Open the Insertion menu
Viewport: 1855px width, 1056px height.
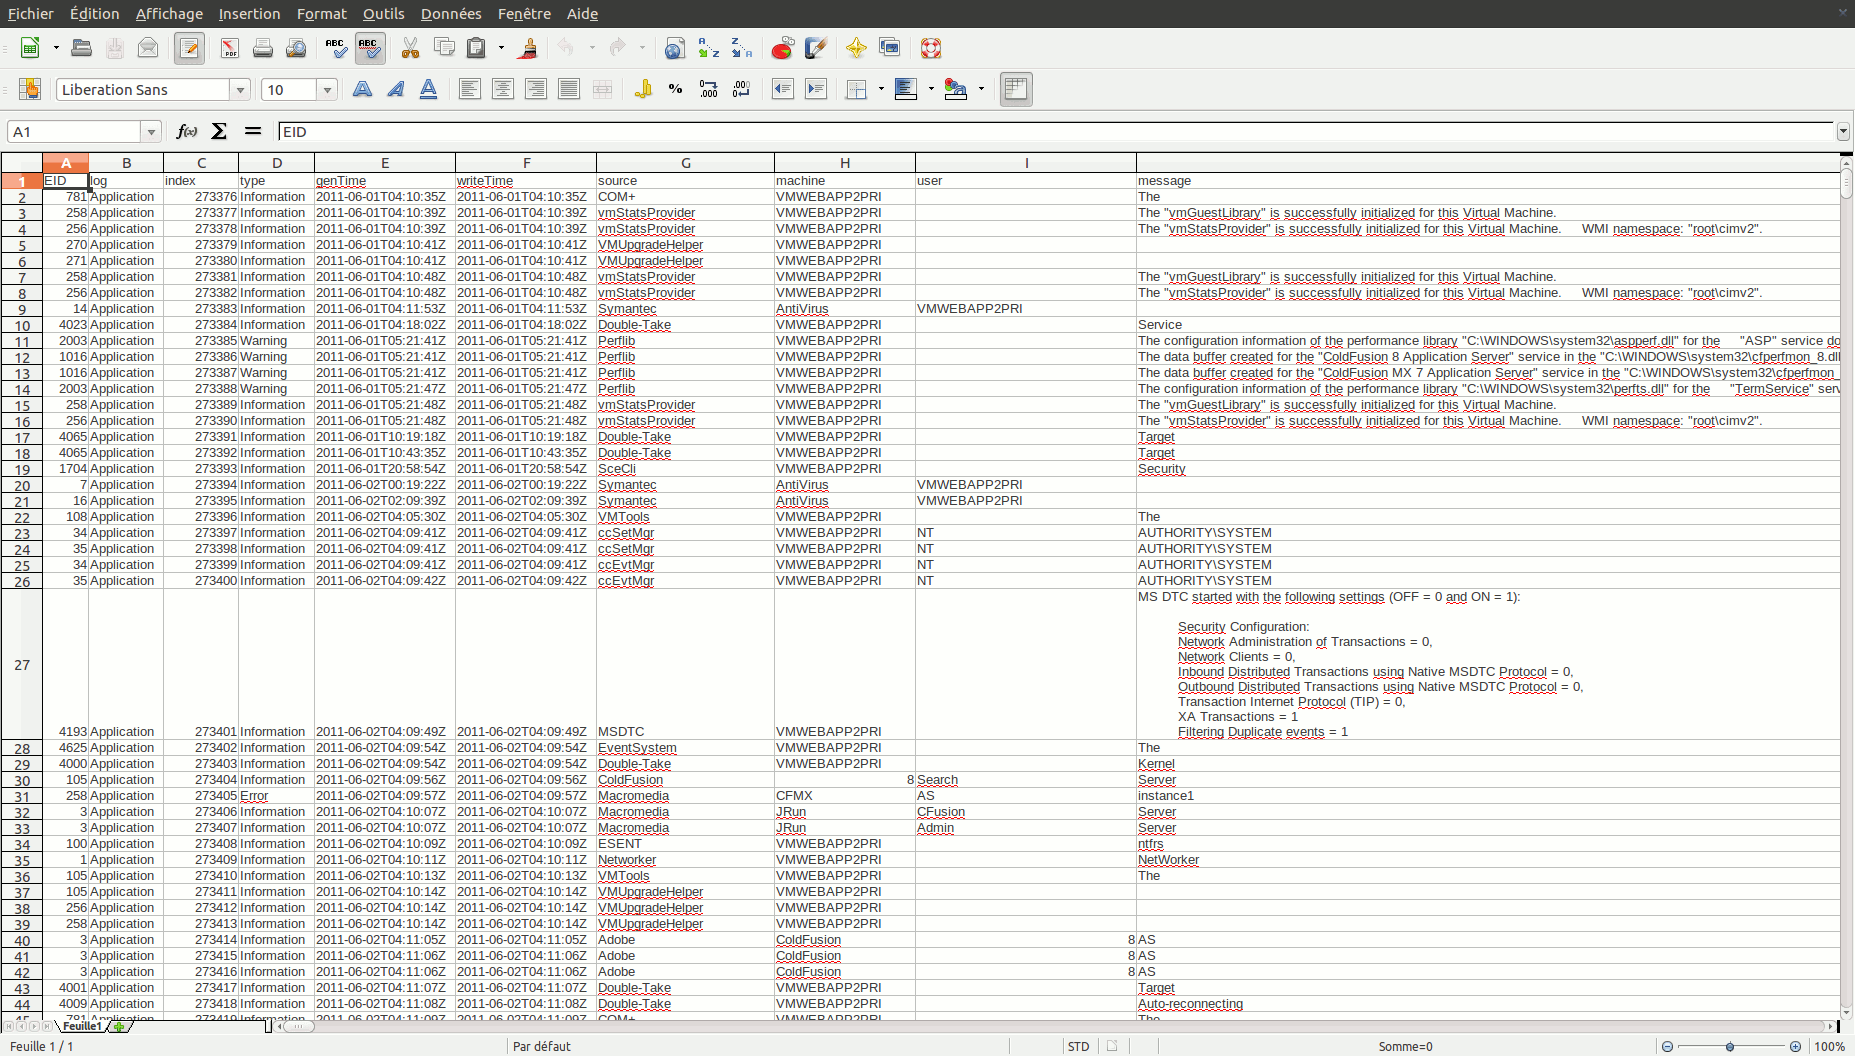coord(249,14)
